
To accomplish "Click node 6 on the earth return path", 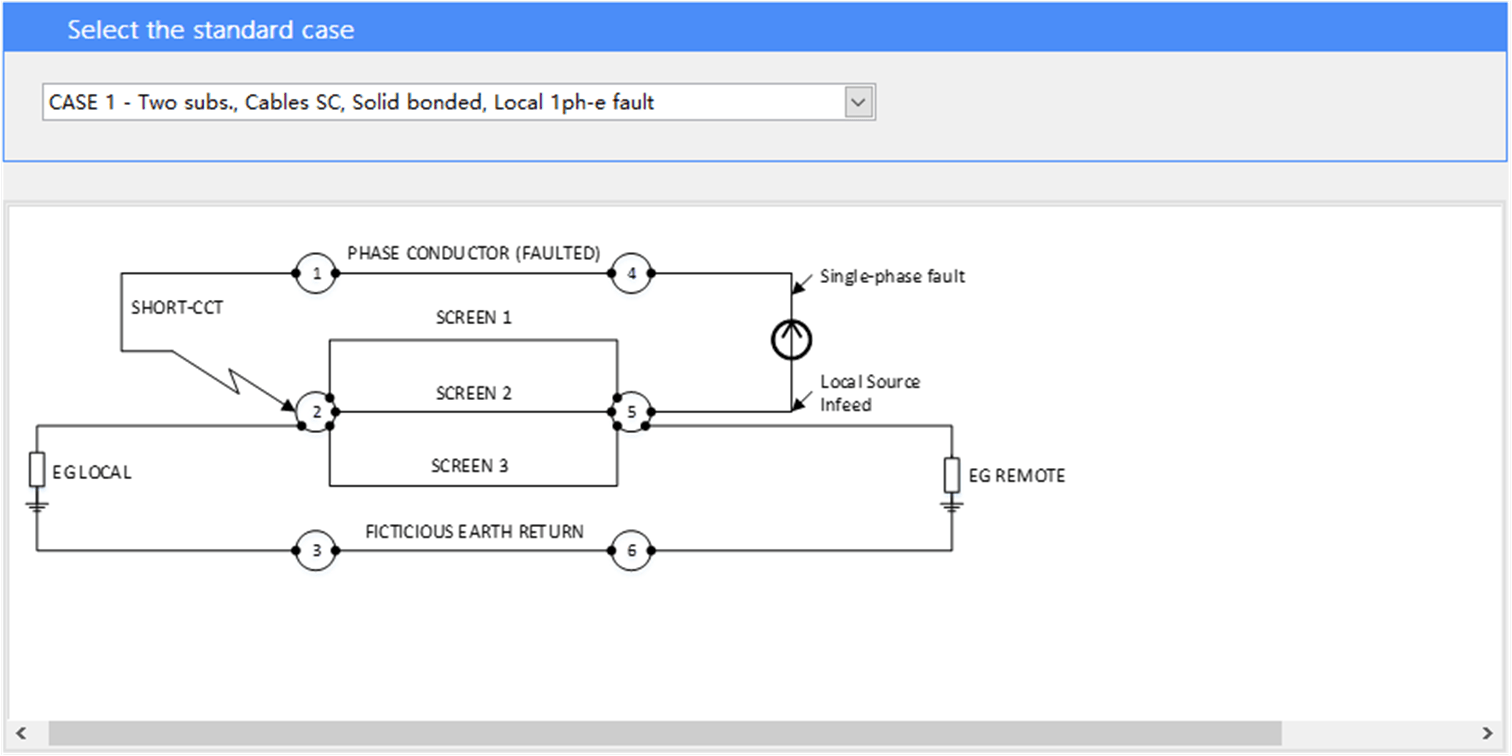I will 631,549.
